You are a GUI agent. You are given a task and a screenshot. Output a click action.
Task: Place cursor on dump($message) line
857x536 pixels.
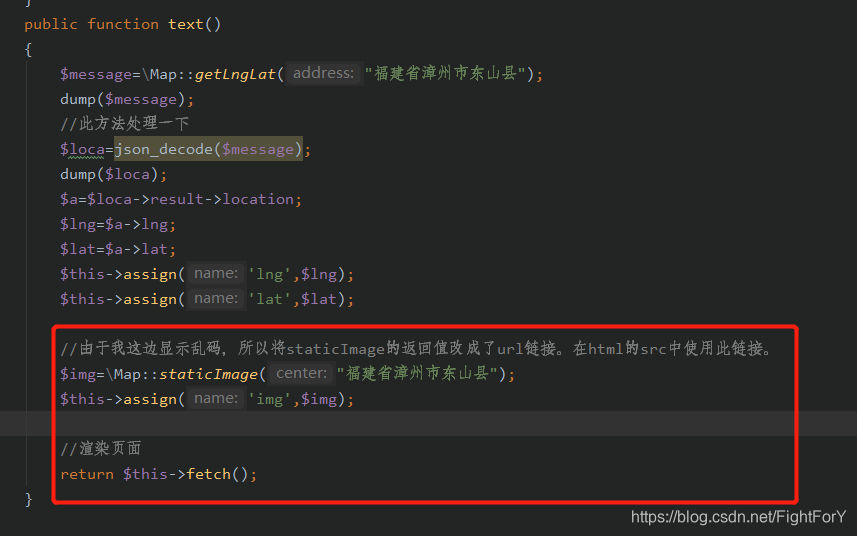coord(127,99)
